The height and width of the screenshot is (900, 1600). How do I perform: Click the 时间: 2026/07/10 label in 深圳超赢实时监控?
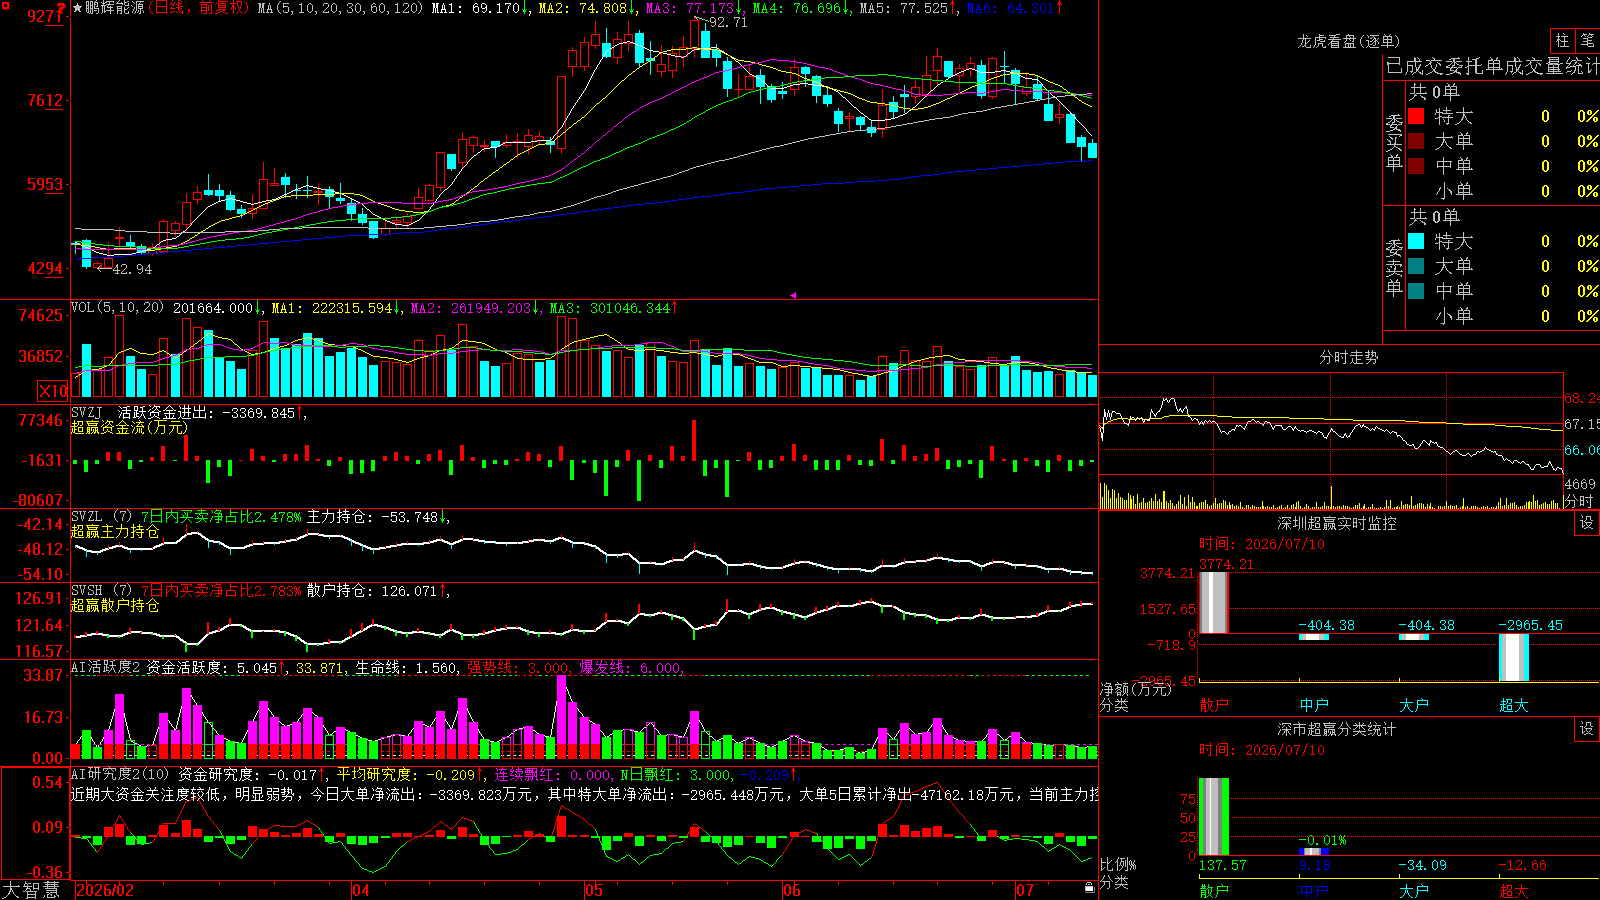click(x=1261, y=544)
